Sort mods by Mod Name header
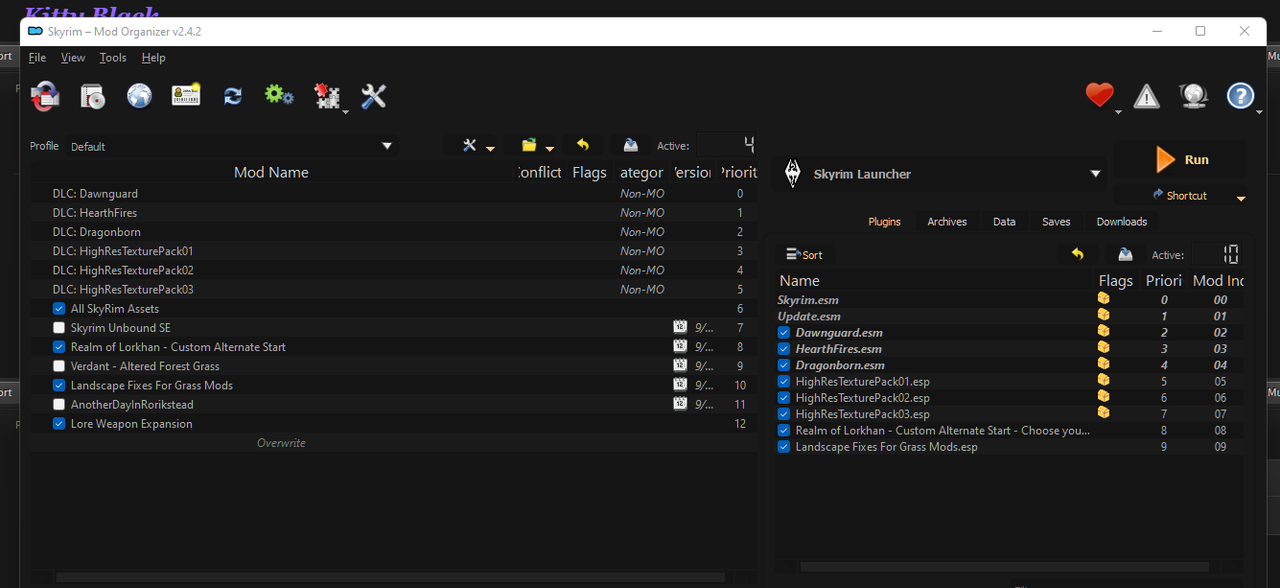Image resolution: width=1280 pixels, height=588 pixels. coord(271,172)
